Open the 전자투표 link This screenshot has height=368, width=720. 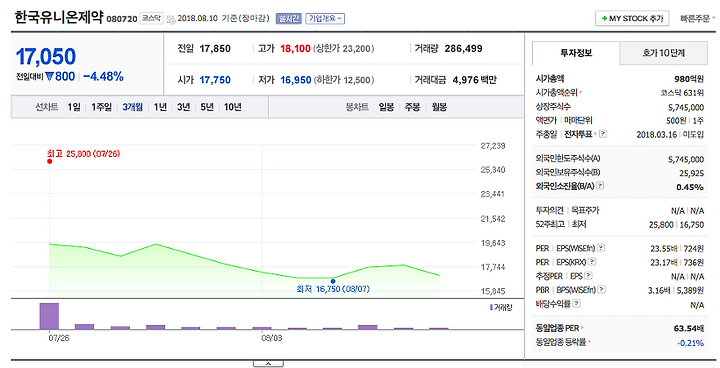tap(579, 134)
